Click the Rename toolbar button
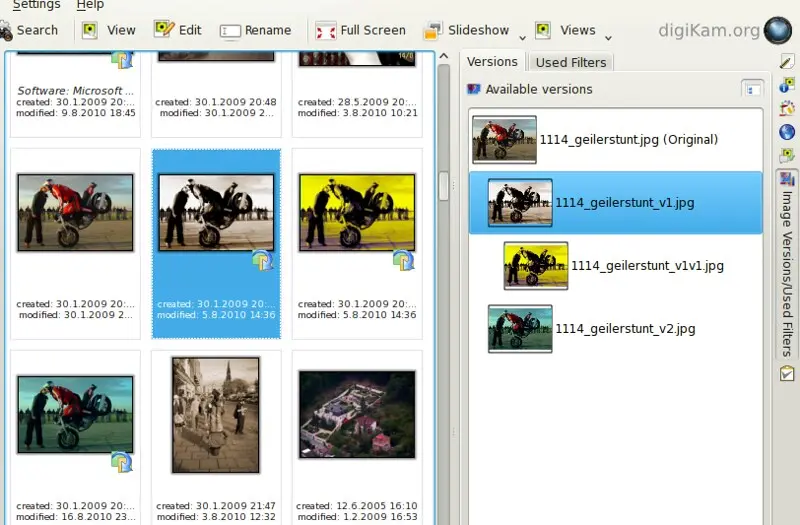Viewport: 800px width, 525px height. pos(255,31)
